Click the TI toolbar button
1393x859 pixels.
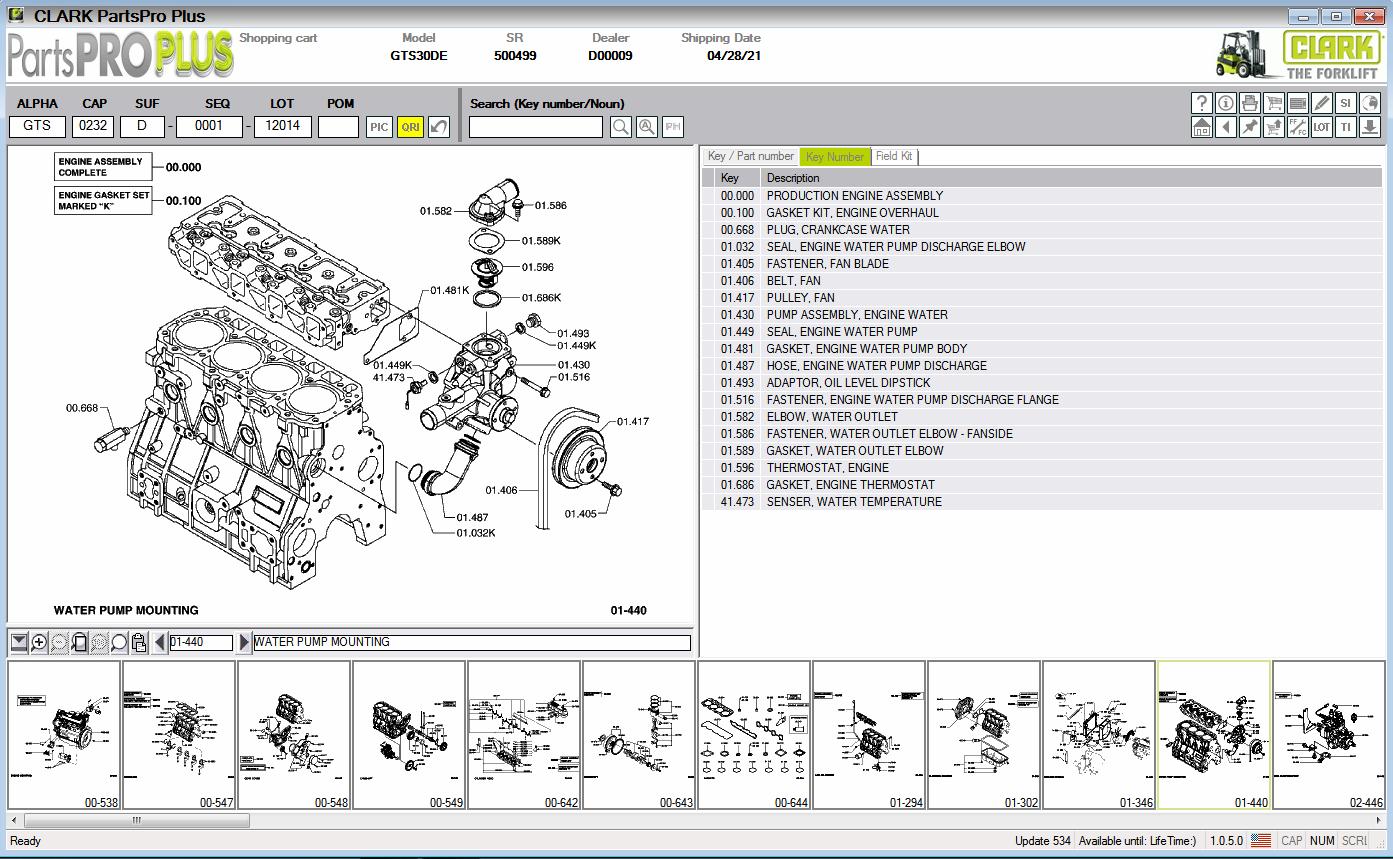pos(1346,127)
